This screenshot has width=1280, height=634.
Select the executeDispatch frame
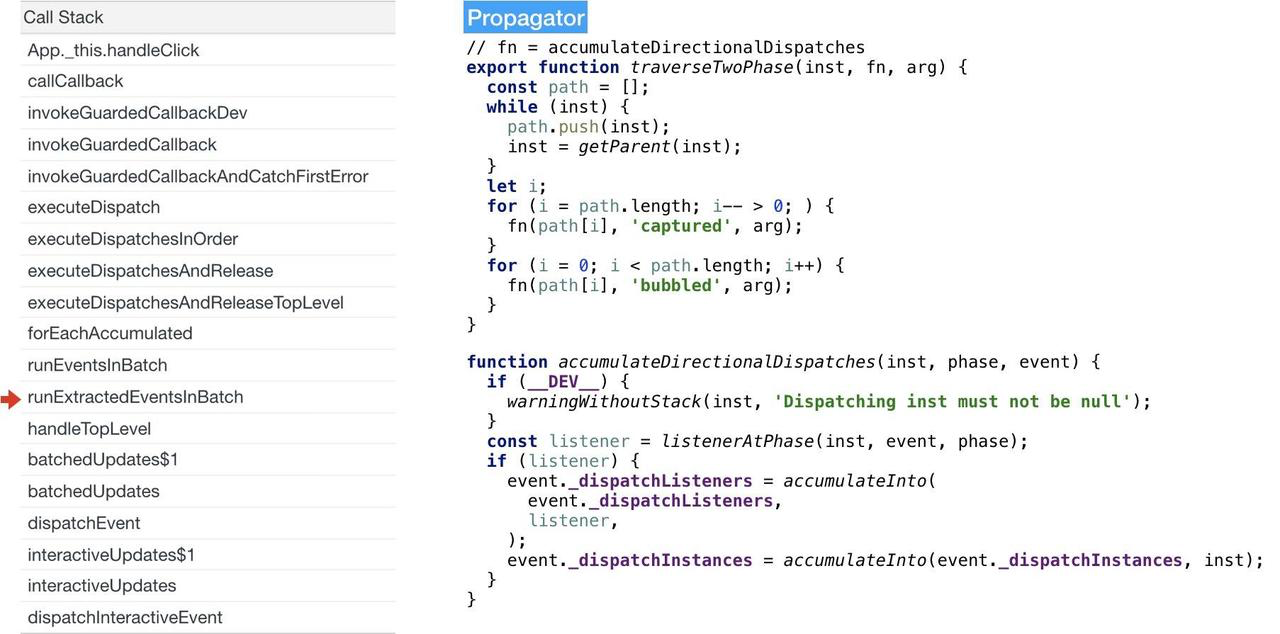[x=208, y=207]
